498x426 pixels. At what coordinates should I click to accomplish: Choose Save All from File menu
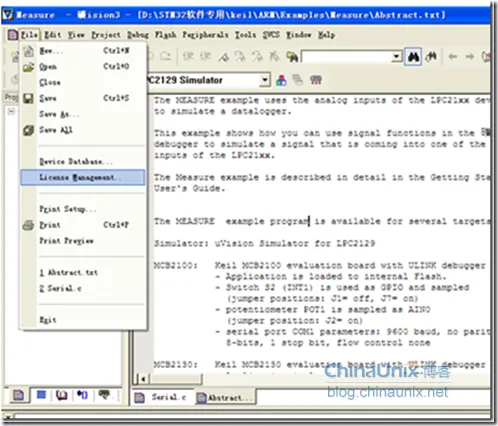click(x=83, y=130)
